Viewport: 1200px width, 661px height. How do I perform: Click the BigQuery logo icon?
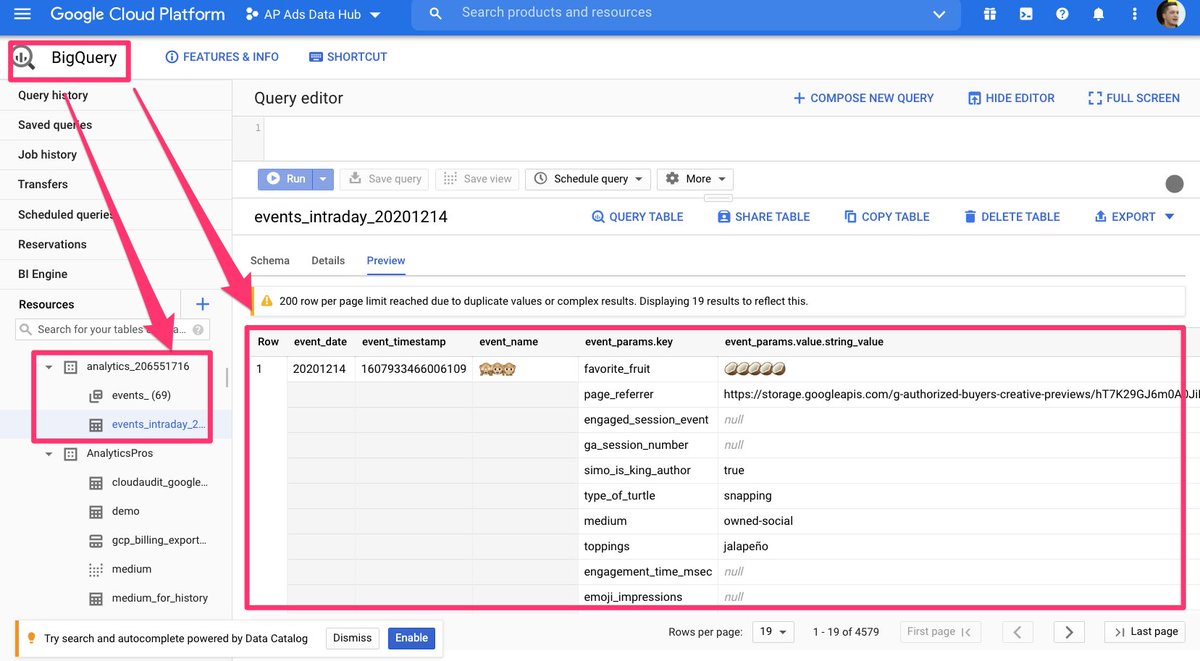tap(23, 59)
